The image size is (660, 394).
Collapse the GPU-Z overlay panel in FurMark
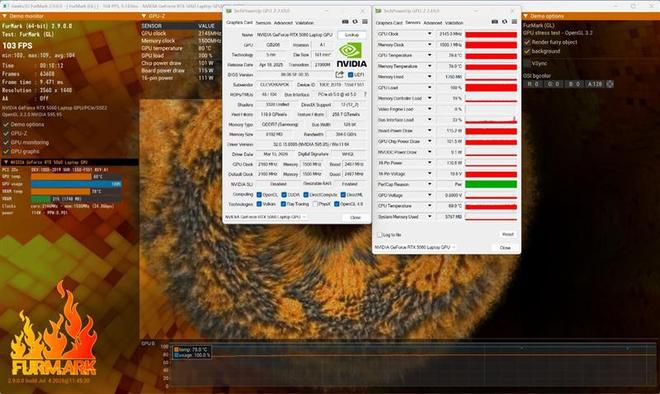click(144, 16)
